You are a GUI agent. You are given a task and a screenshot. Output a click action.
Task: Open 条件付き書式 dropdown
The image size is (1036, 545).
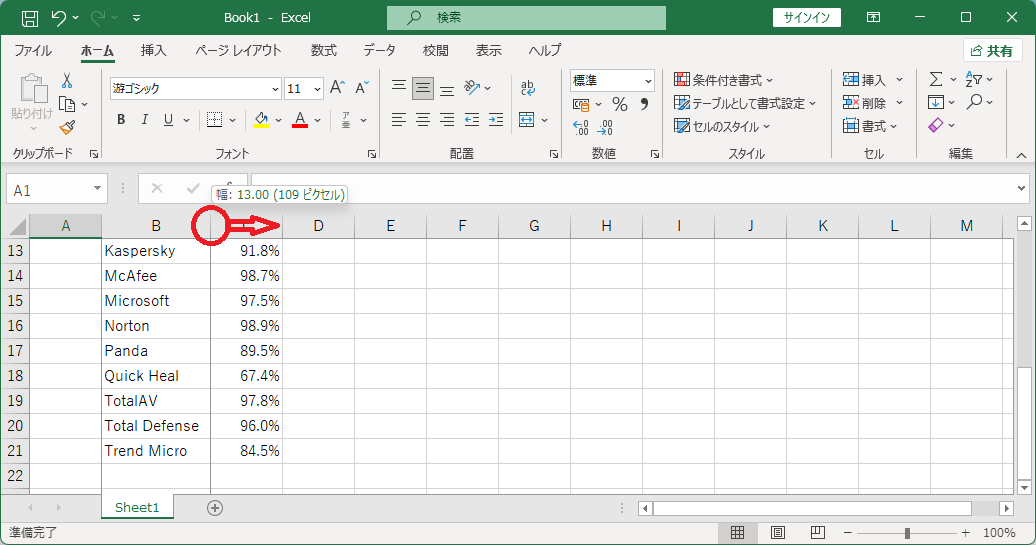tap(723, 80)
